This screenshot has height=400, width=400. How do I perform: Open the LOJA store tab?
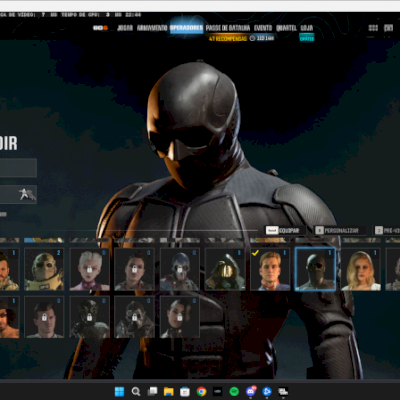click(307, 28)
